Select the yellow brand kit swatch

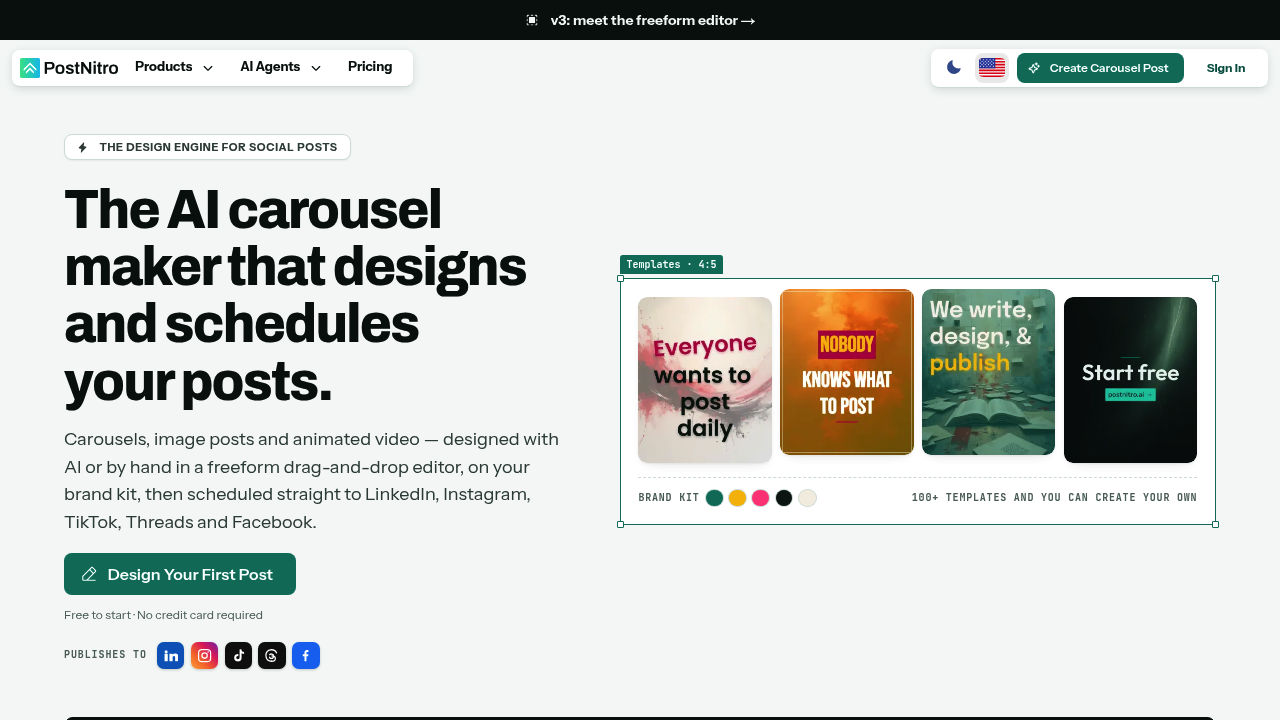click(x=737, y=498)
